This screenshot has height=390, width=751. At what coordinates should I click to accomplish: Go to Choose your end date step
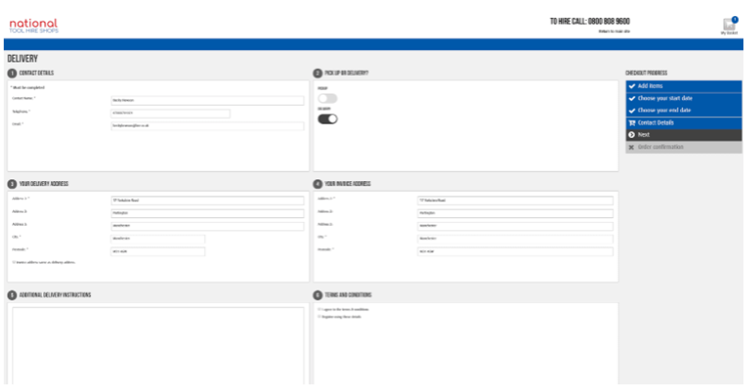684,110
